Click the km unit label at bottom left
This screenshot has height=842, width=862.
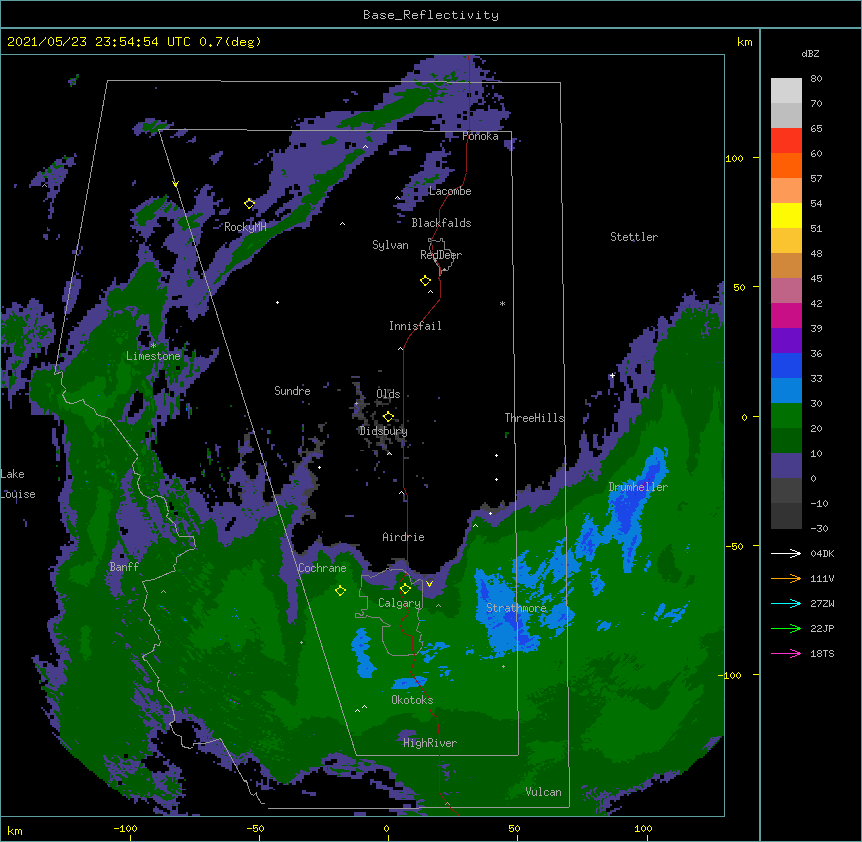[15, 831]
